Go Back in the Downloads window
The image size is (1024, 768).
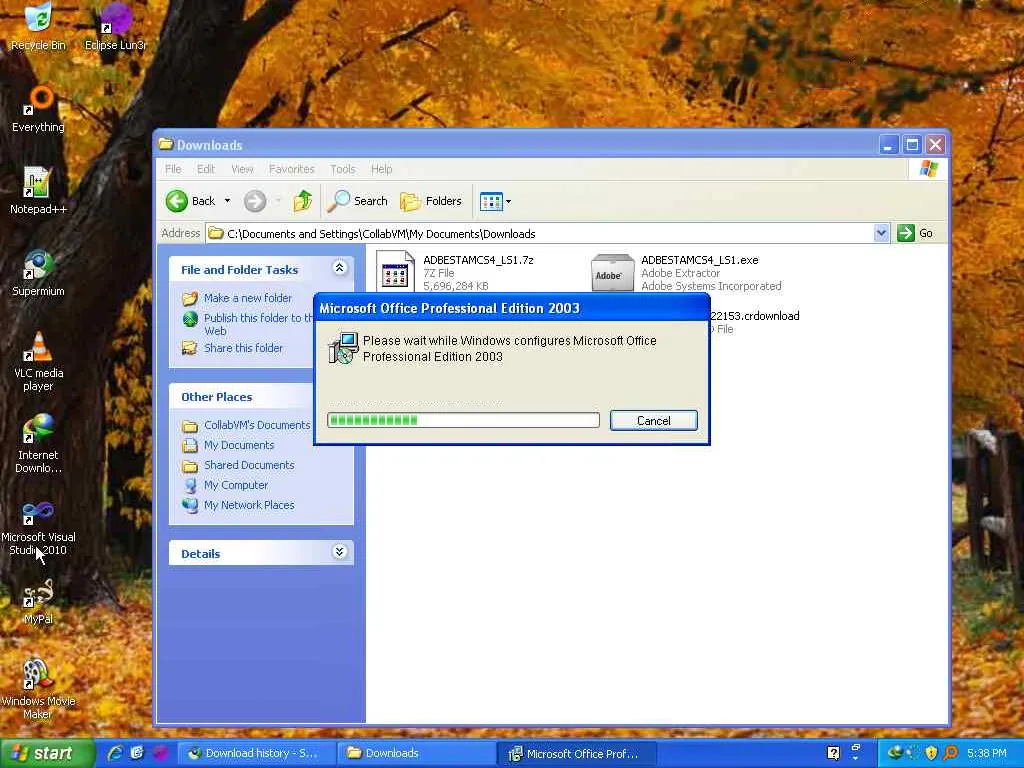click(190, 201)
